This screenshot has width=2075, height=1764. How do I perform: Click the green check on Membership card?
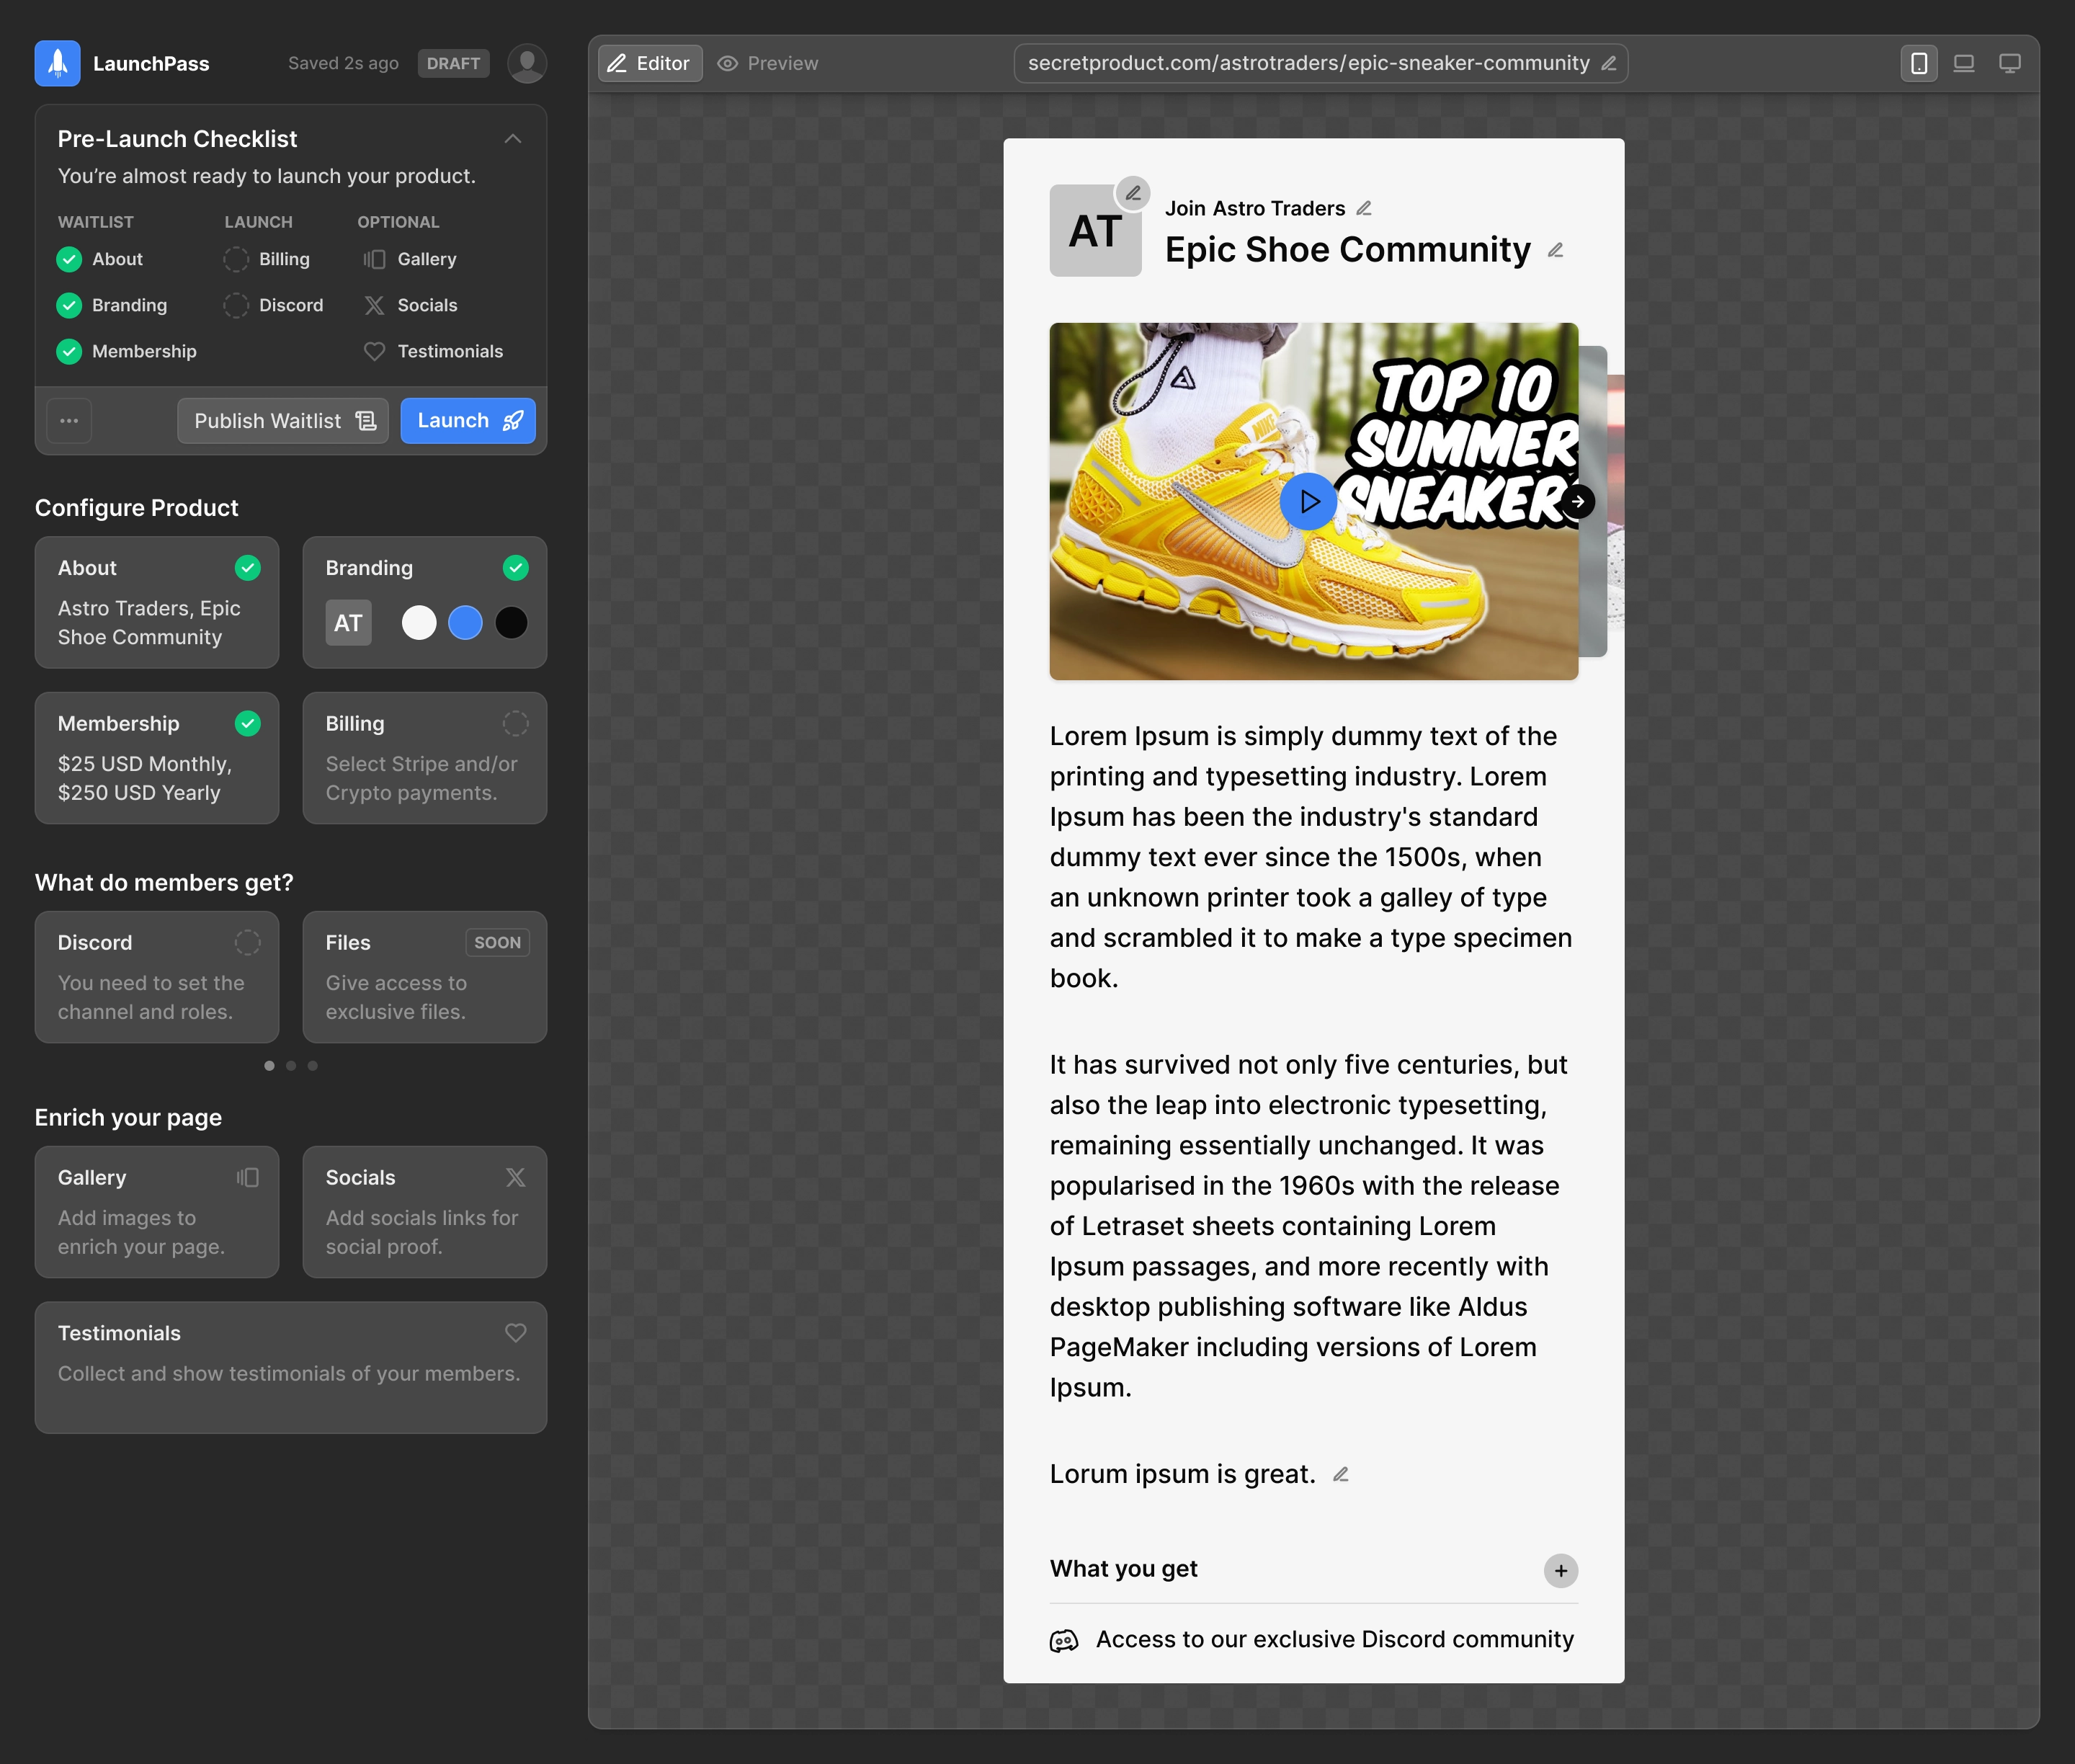click(247, 723)
